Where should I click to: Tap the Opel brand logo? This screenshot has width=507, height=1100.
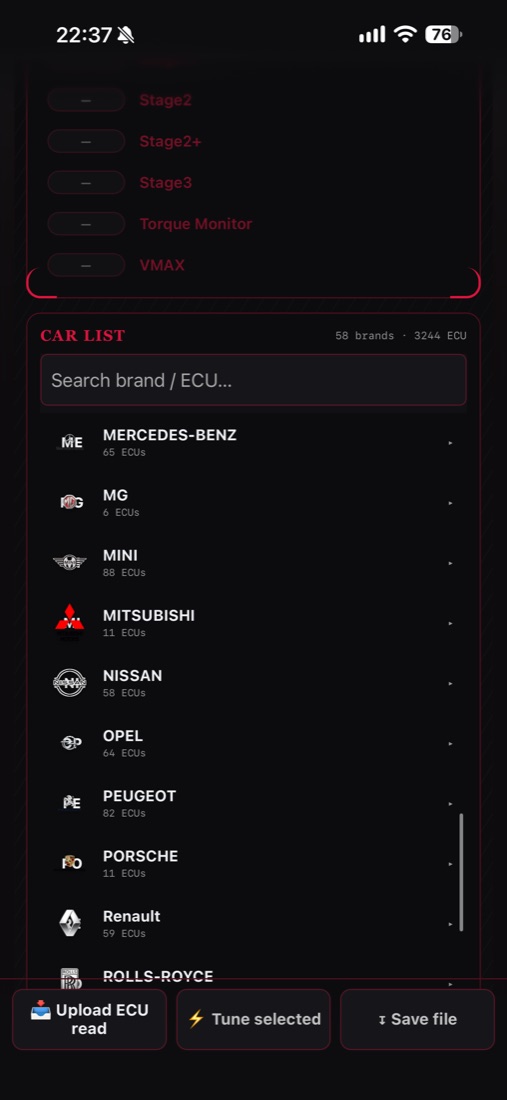click(70, 743)
